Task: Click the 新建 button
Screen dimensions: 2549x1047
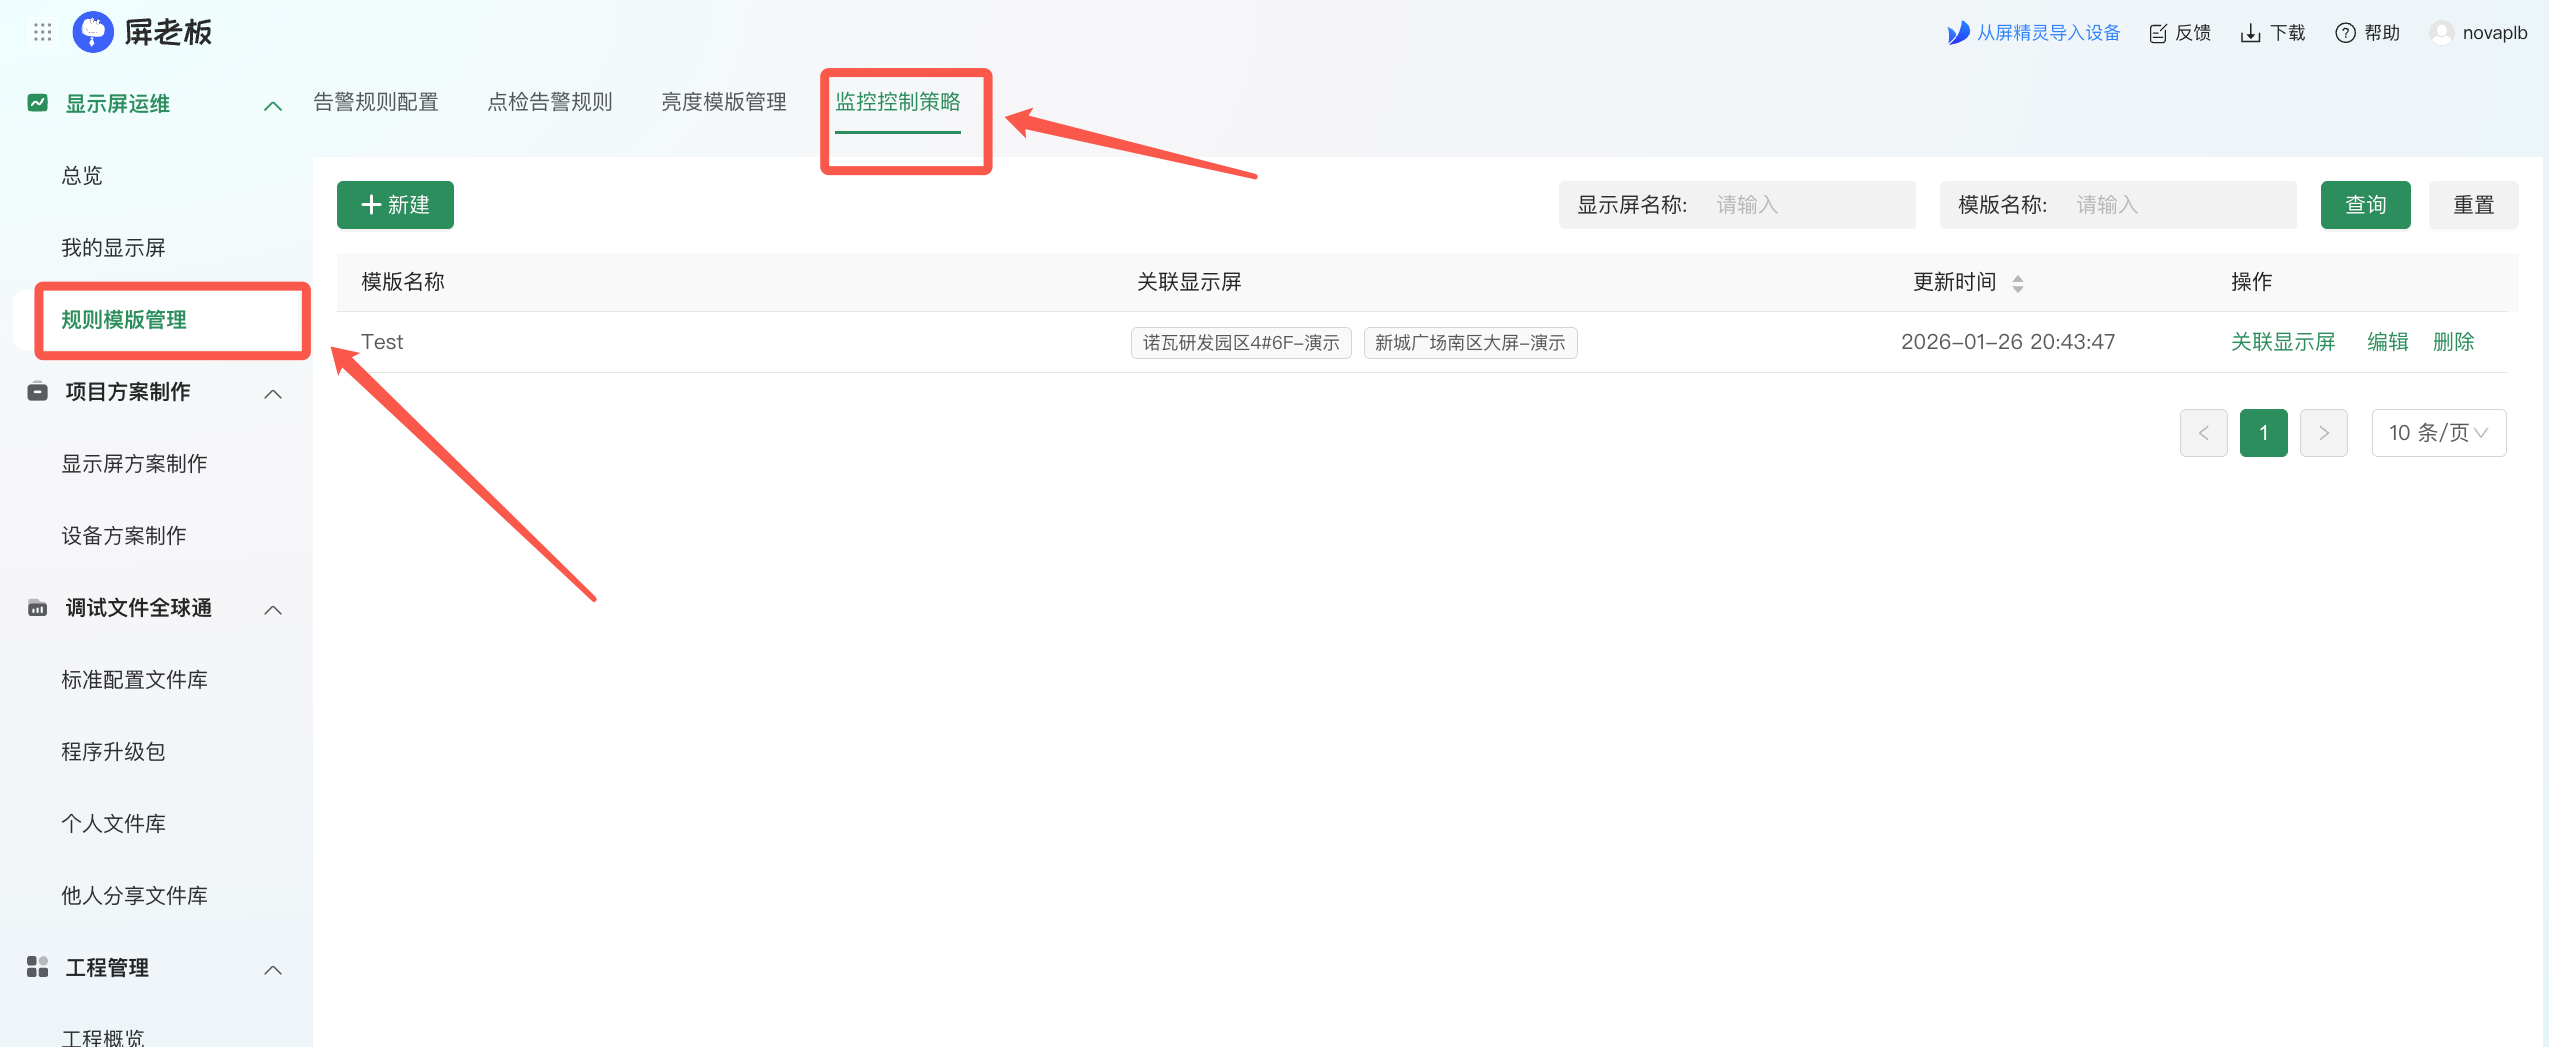Action: tap(395, 205)
